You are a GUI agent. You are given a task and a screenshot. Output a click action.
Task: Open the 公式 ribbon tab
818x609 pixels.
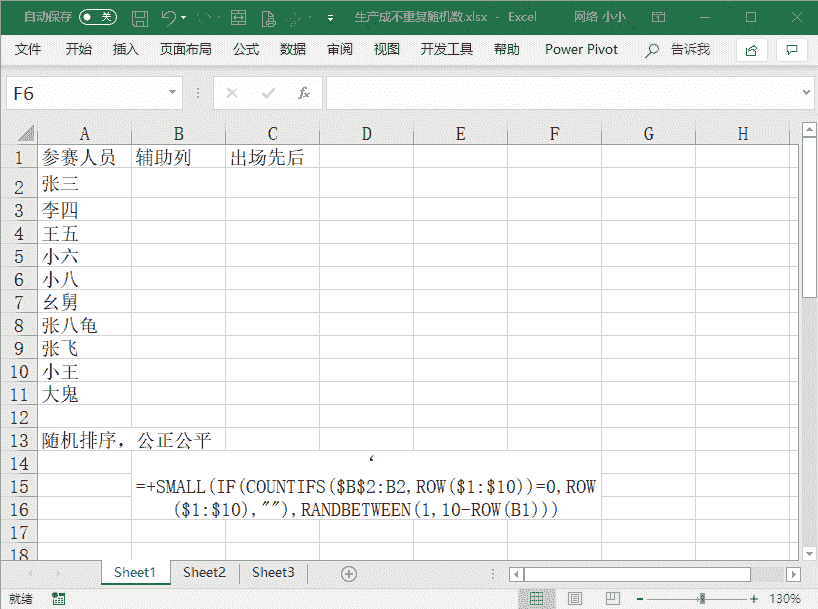coord(246,50)
